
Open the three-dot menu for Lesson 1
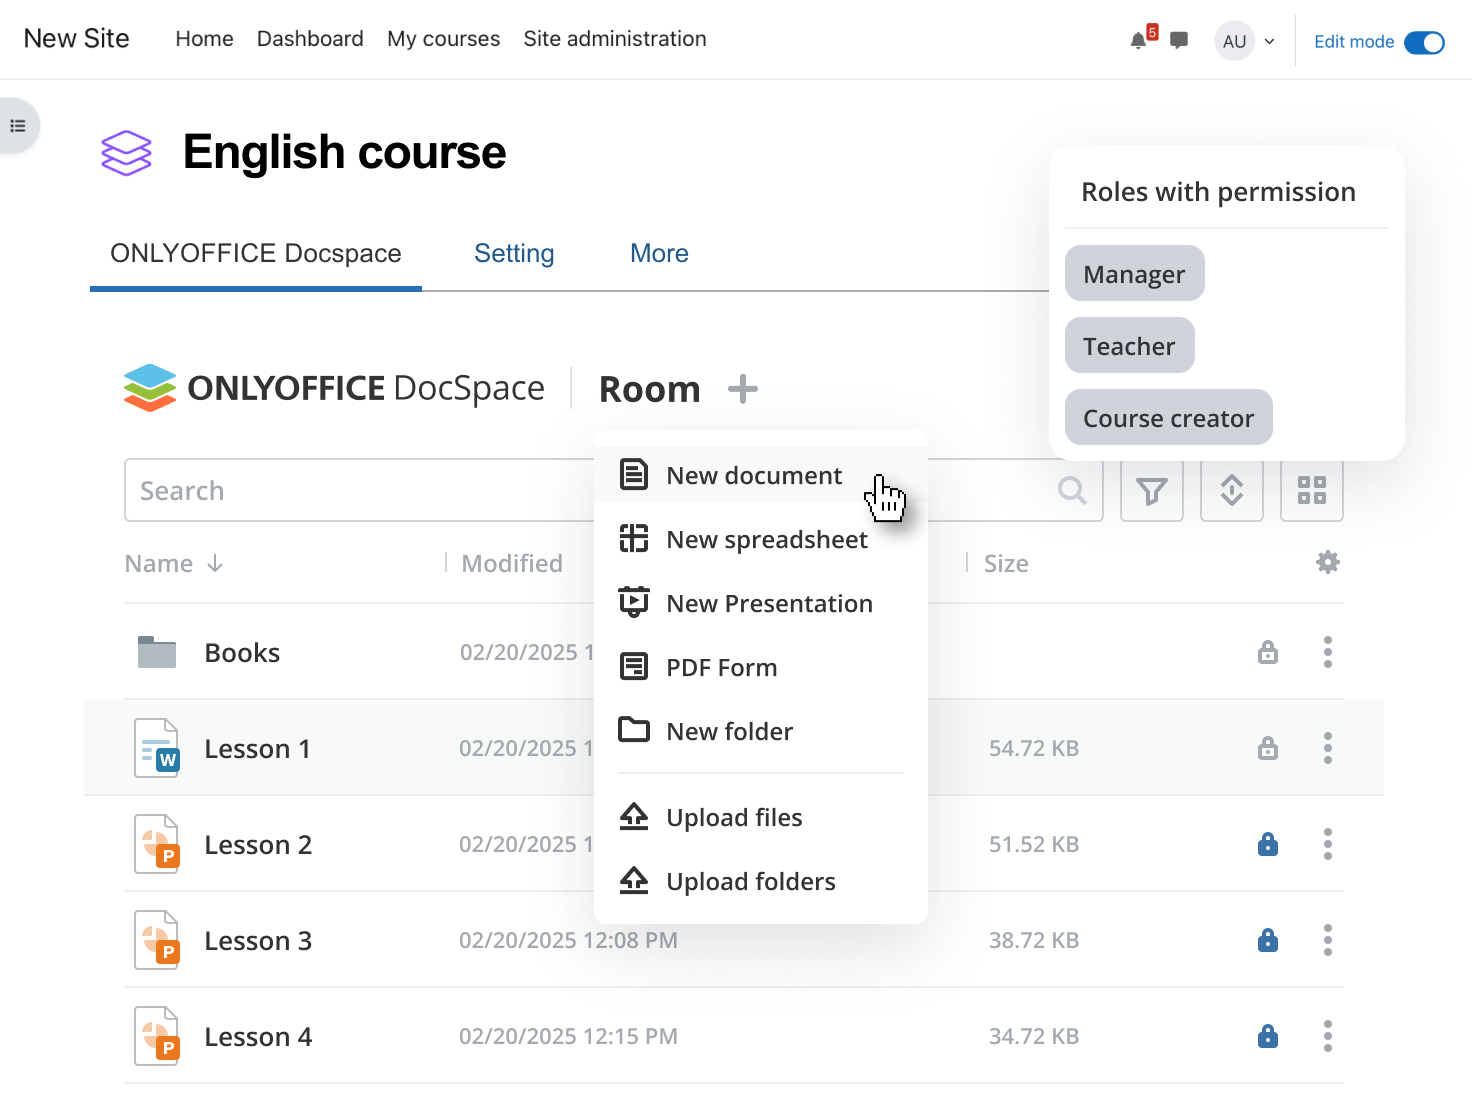(1328, 748)
